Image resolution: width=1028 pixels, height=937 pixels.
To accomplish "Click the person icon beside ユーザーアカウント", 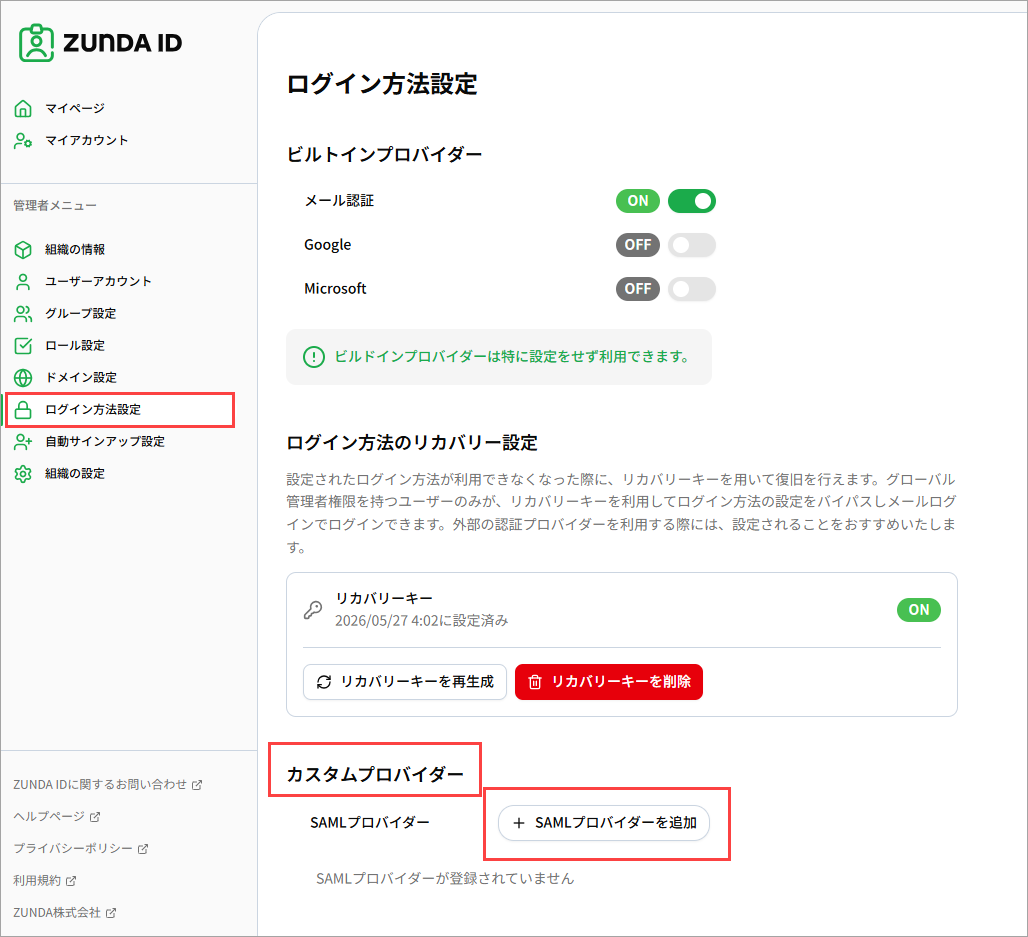I will click(23, 282).
